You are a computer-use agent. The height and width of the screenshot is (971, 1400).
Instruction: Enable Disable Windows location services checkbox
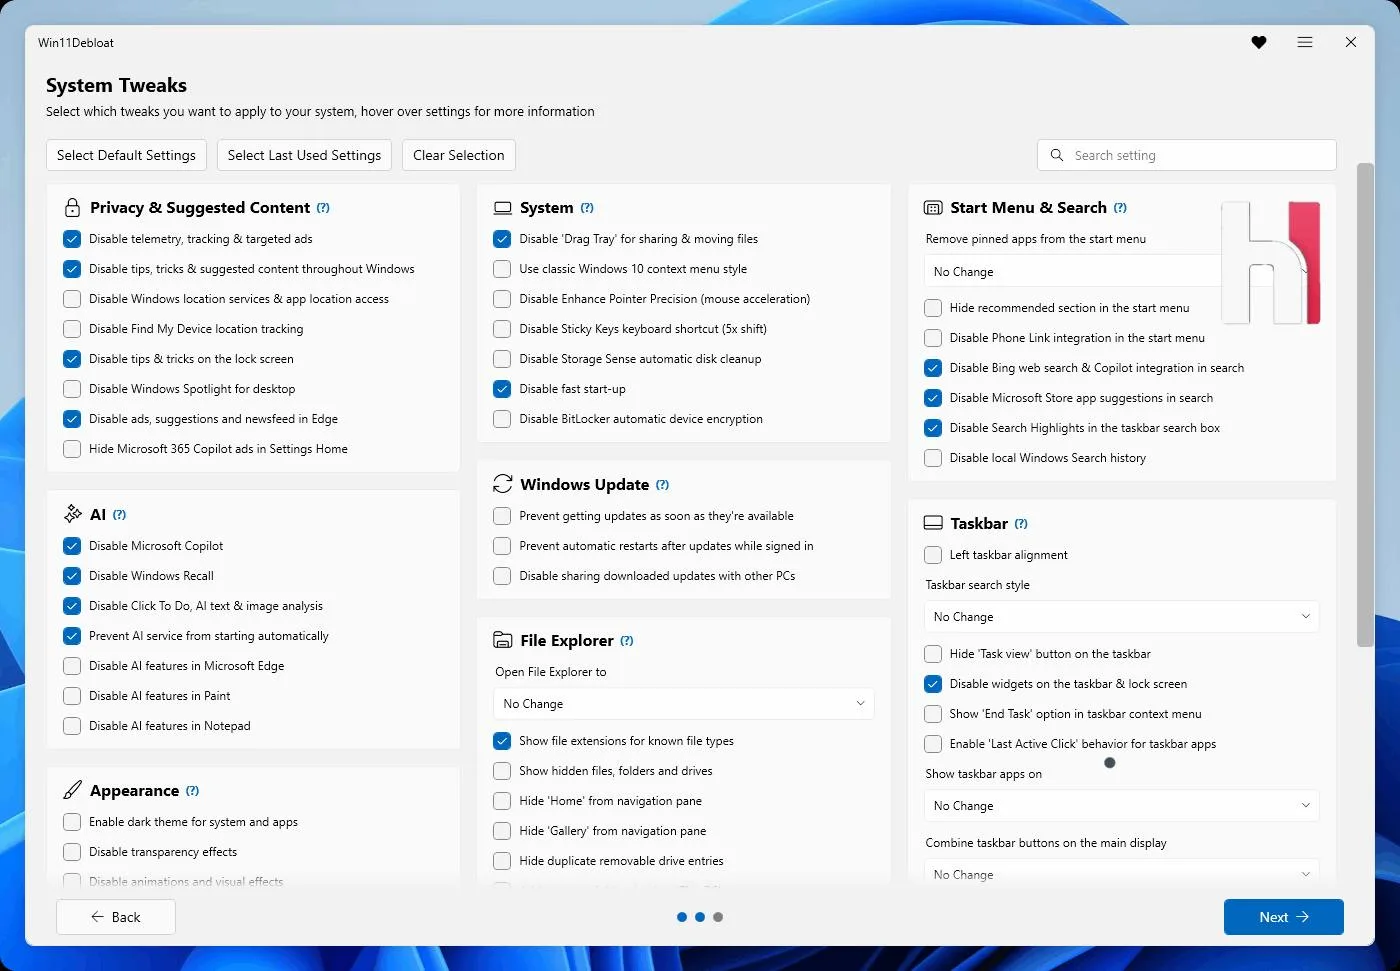point(72,299)
